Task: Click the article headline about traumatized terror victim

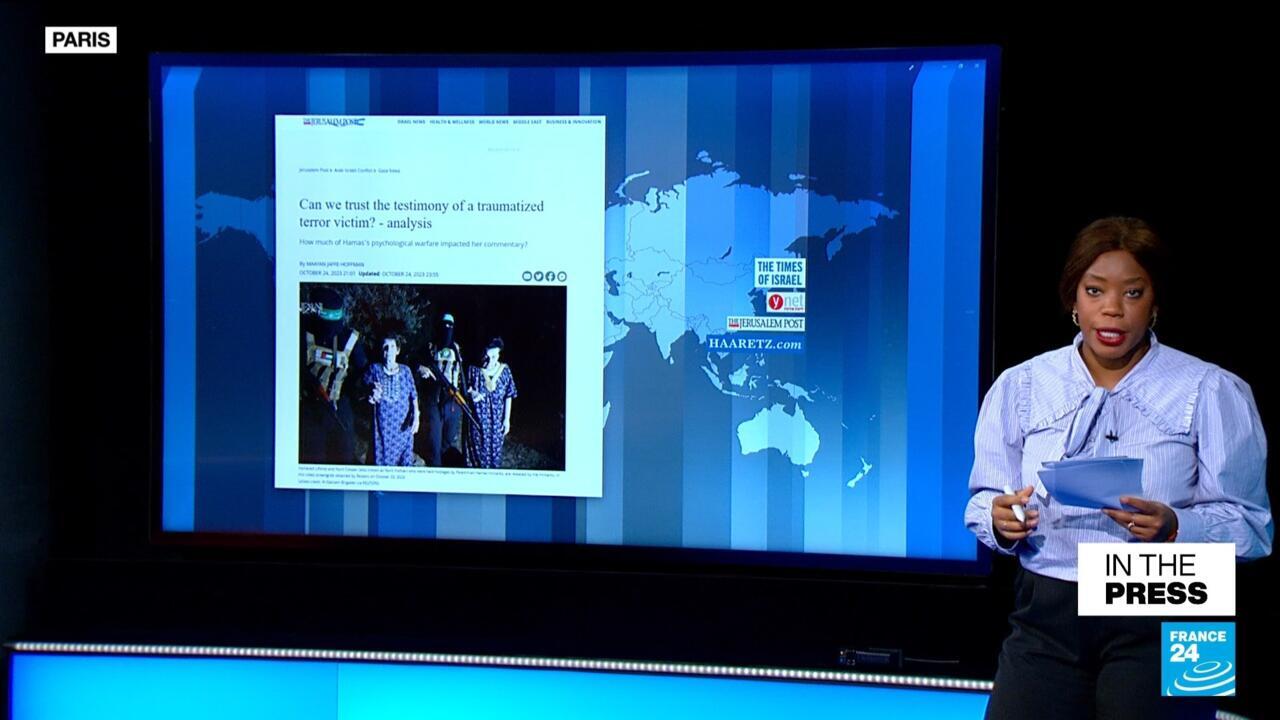Action: coord(421,214)
